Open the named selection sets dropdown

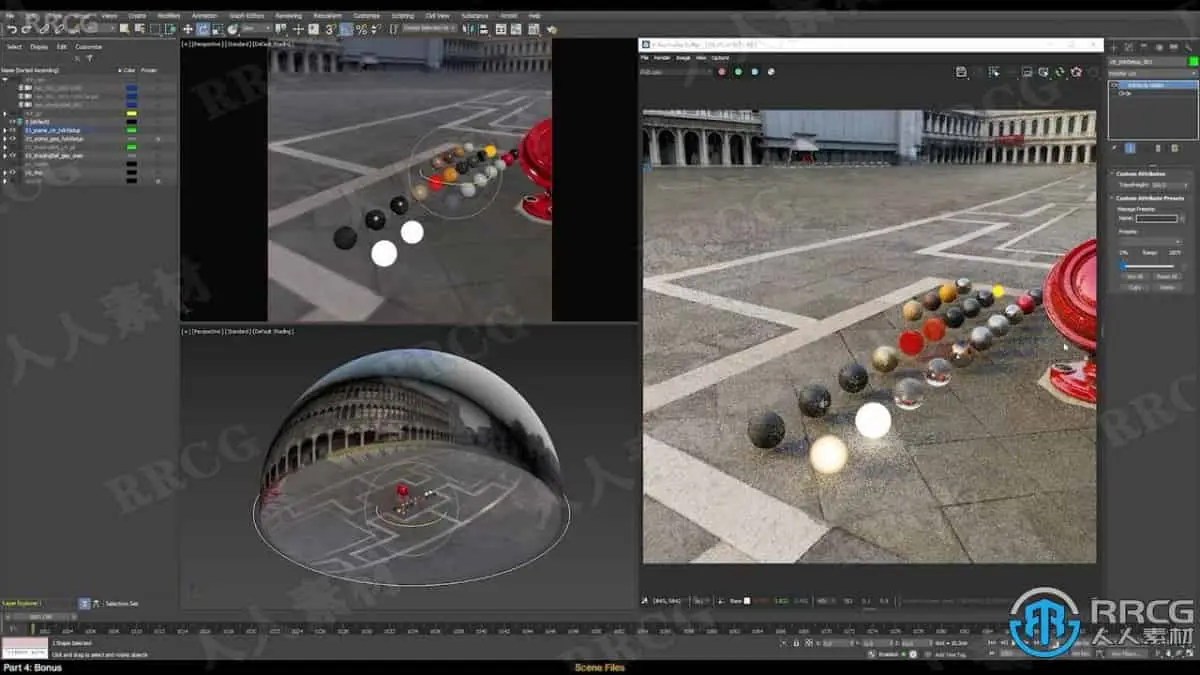pos(429,29)
